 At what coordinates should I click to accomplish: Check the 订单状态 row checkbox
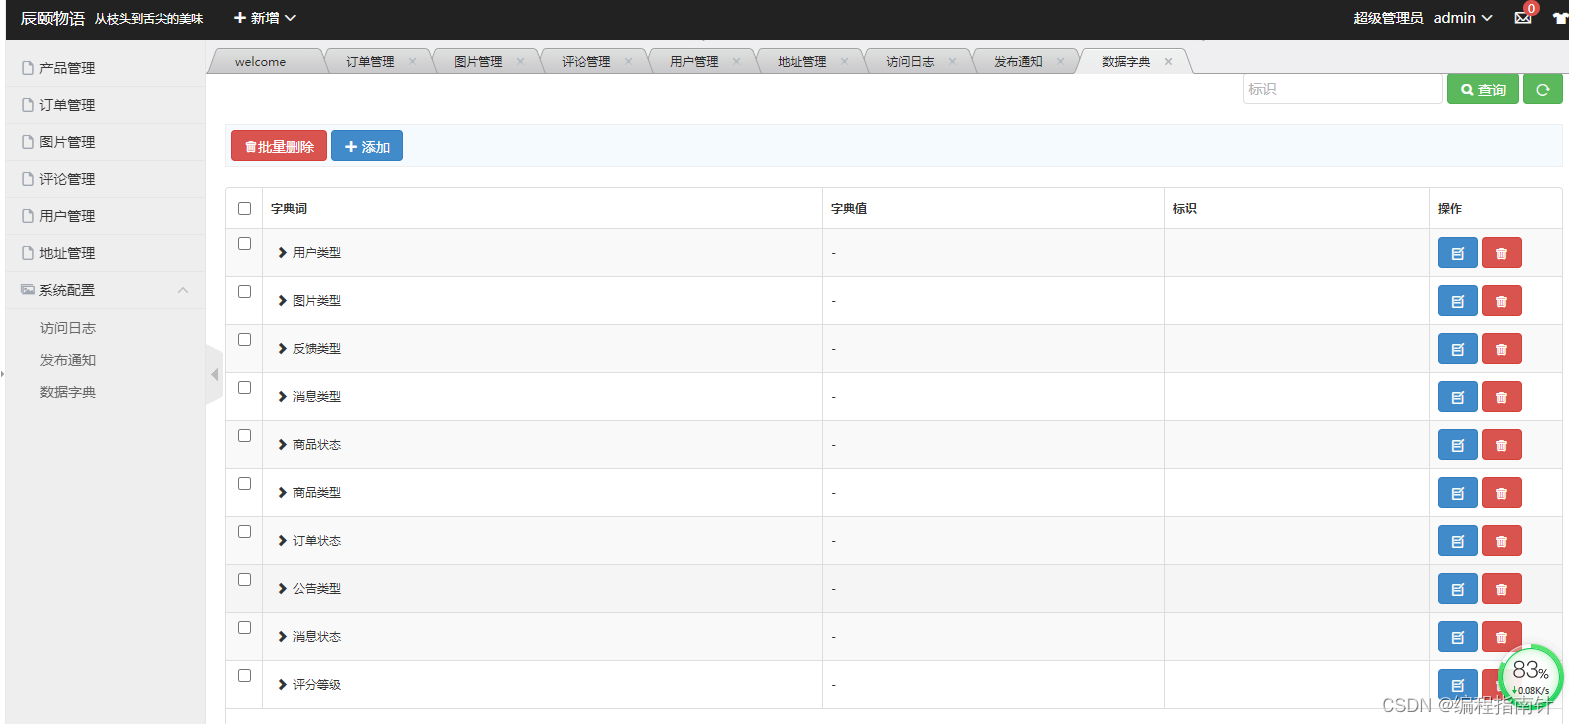pyautogui.click(x=244, y=531)
